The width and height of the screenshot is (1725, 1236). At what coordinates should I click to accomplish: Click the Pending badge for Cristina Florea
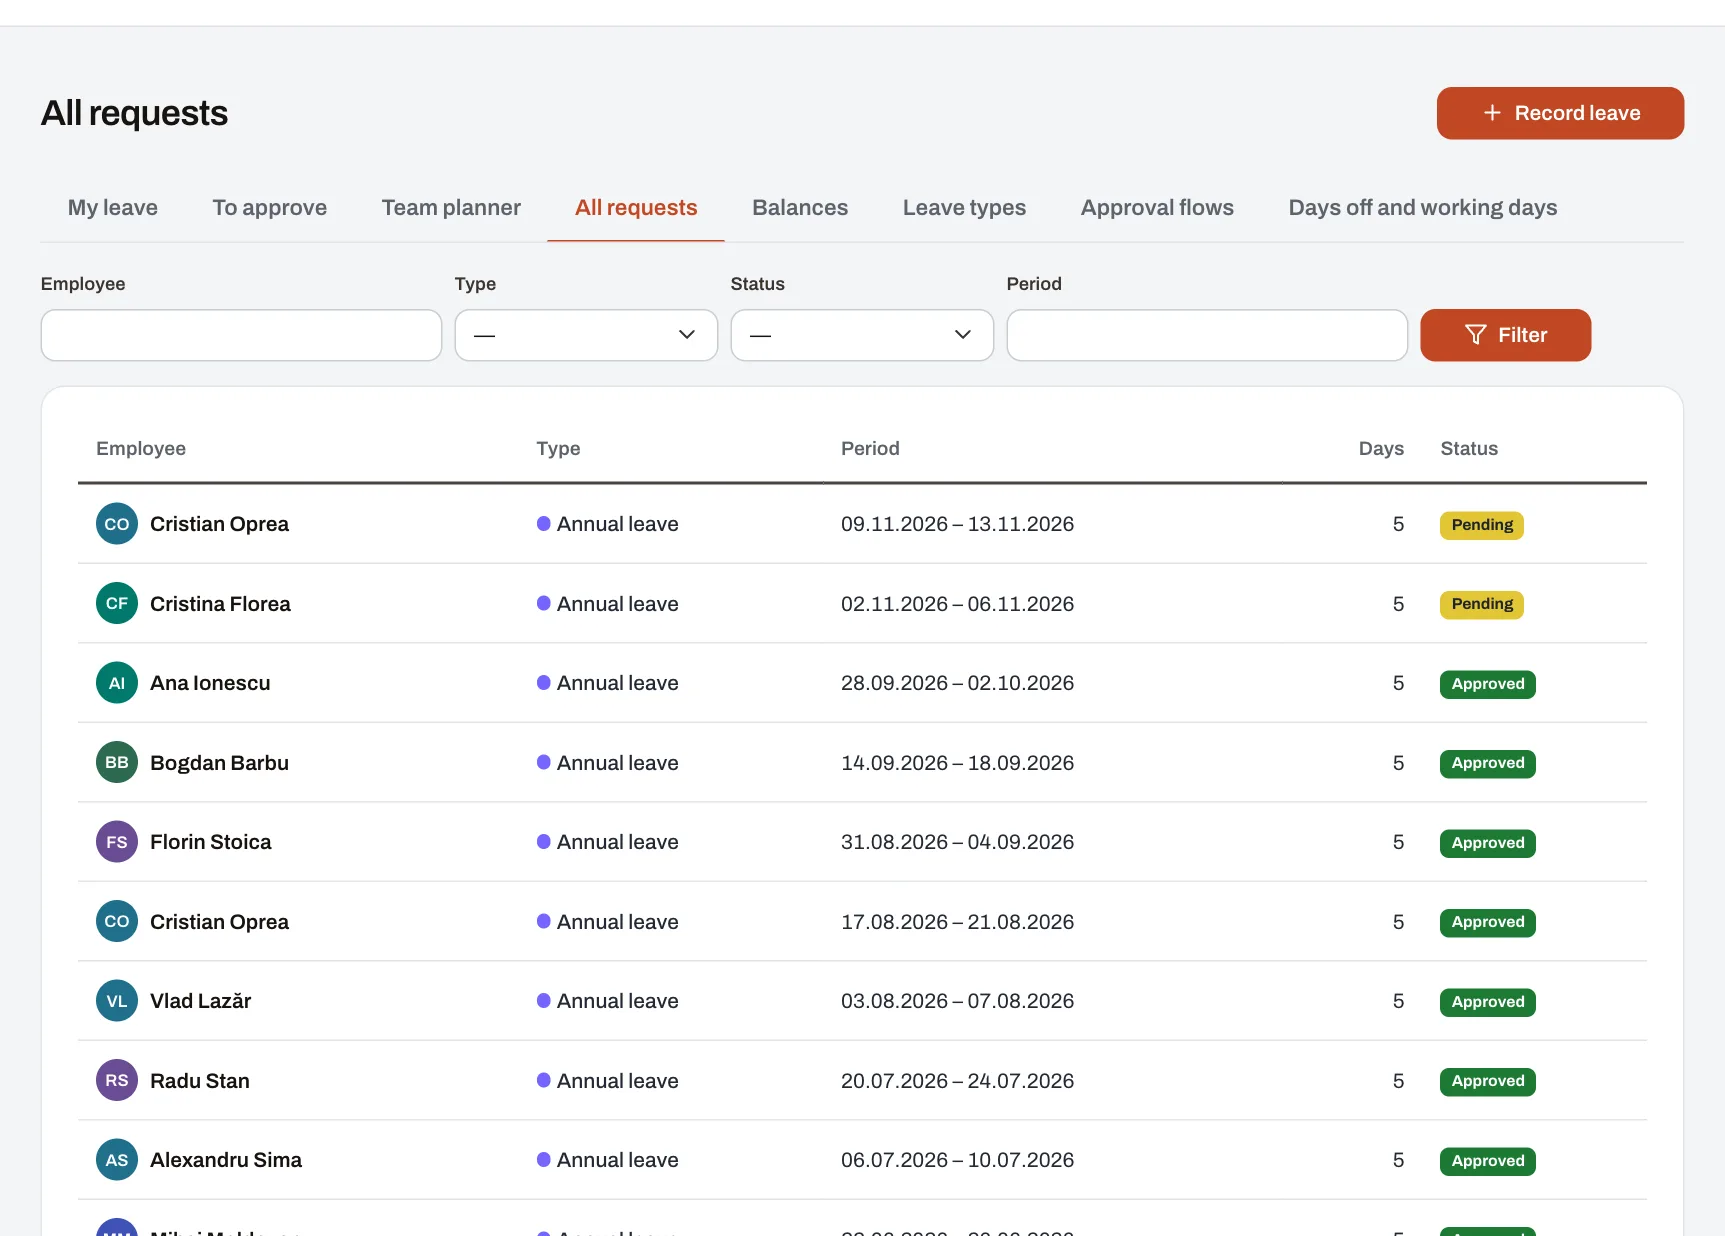[x=1482, y=604]
